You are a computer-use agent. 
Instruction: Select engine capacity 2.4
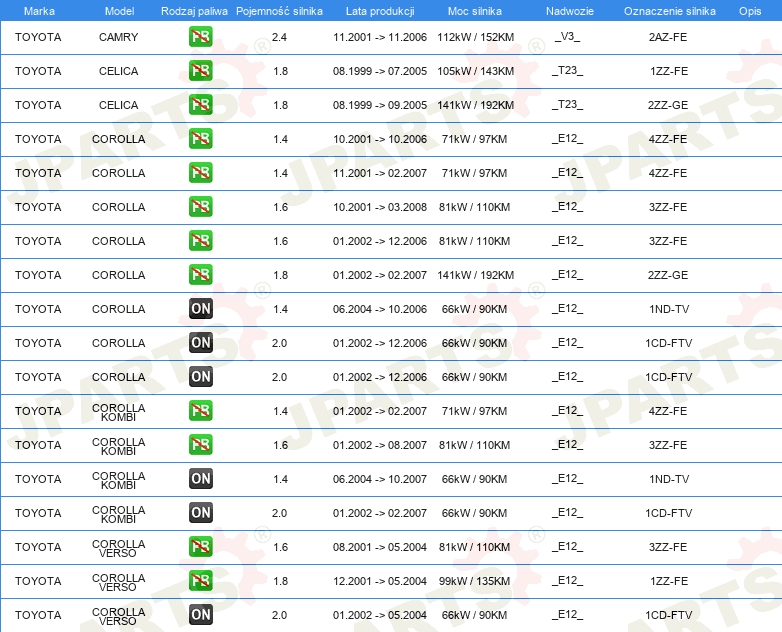pyautogui.click(x=279, y=37)
